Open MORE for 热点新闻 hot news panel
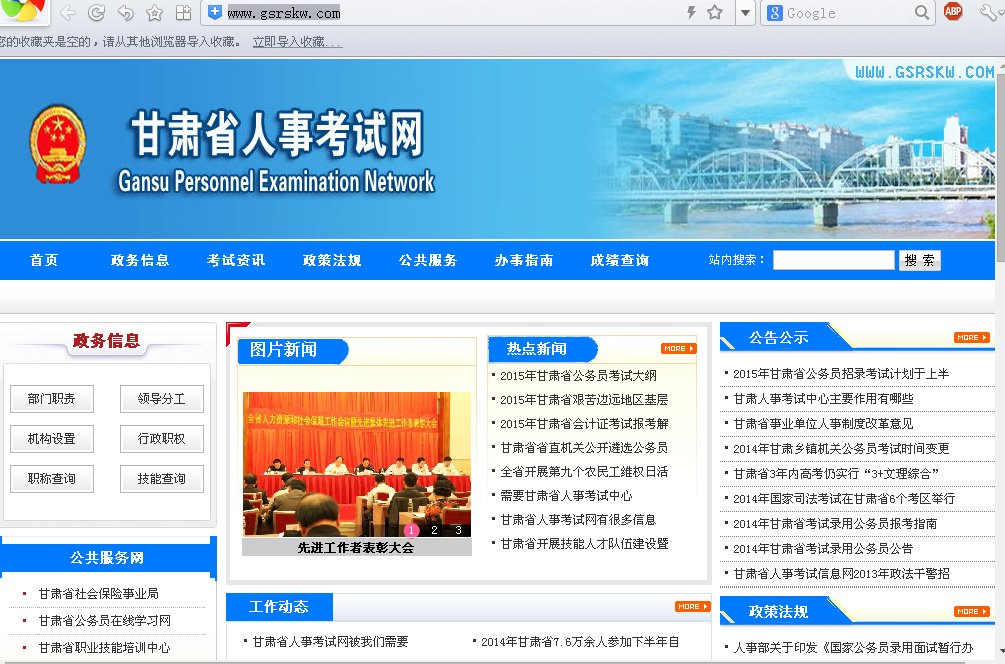 (678, 348)
